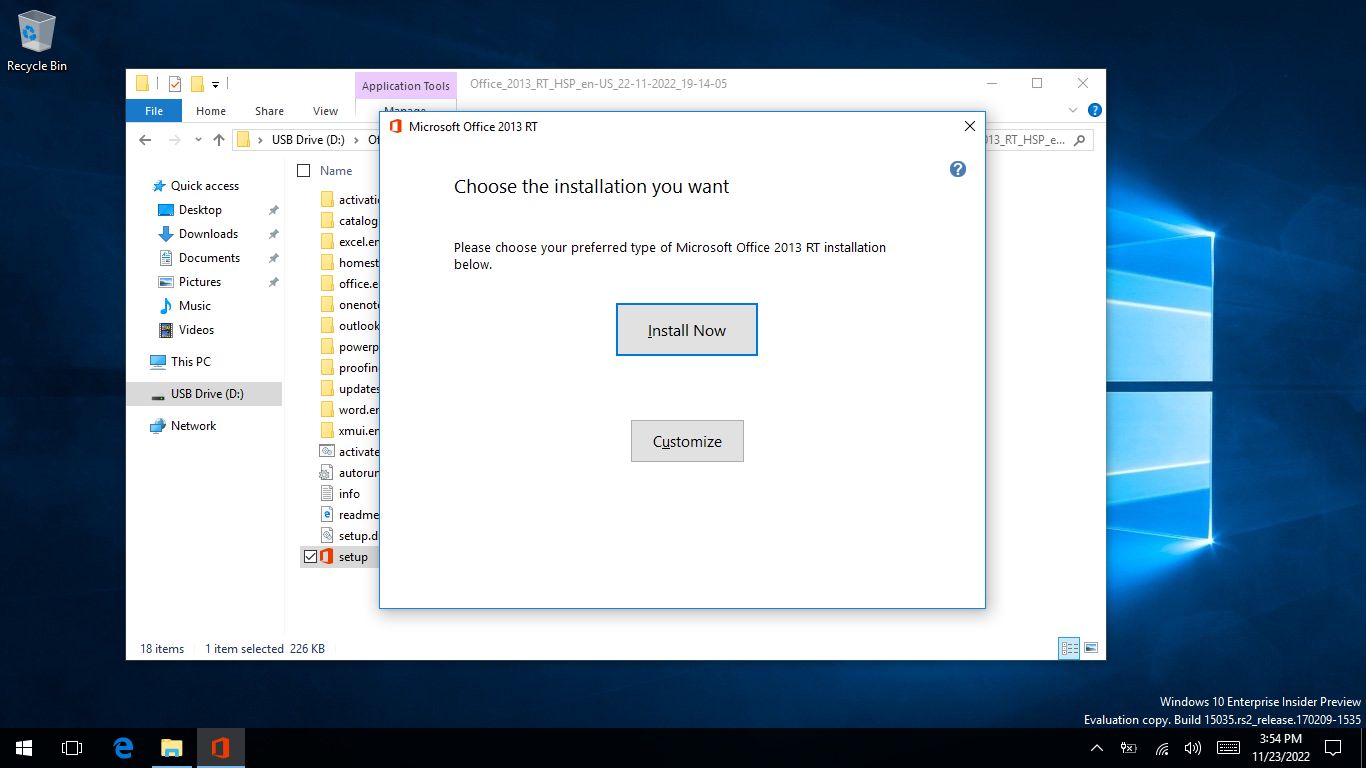
Task: Maximize the File Explorer window
Action: (x=1037, y=84)
